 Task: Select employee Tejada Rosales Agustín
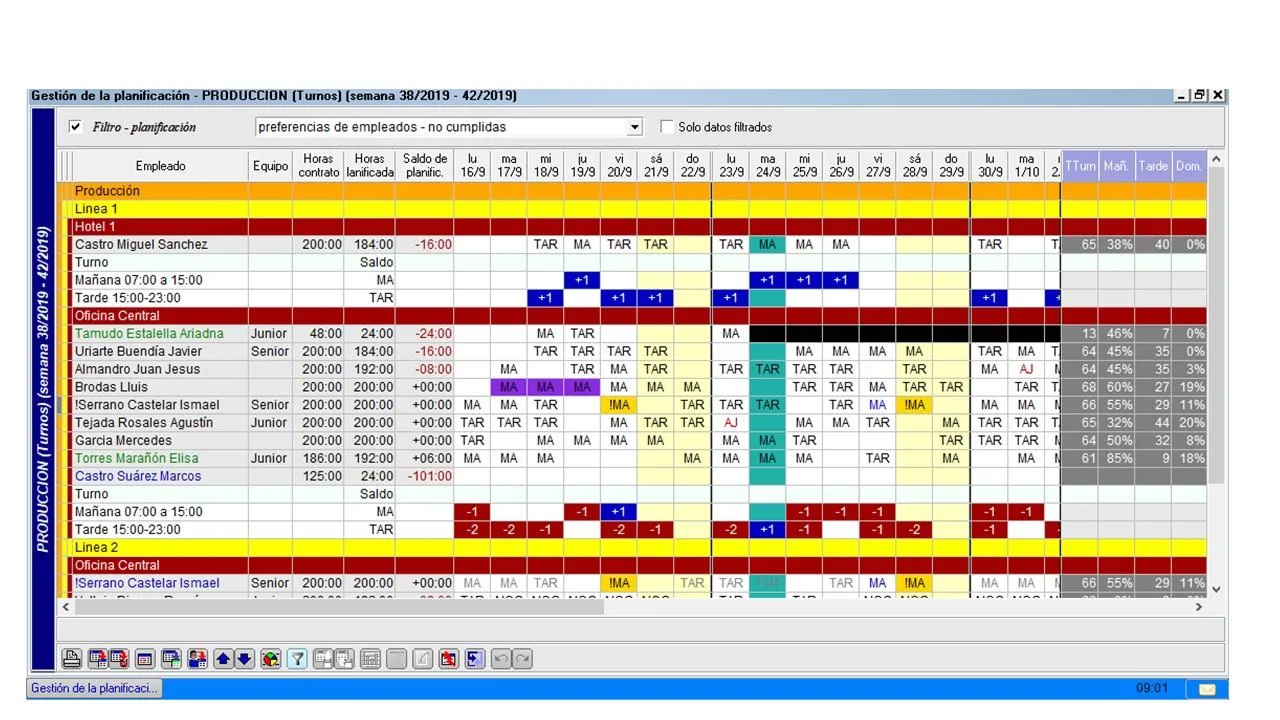[x=144, y=423]
